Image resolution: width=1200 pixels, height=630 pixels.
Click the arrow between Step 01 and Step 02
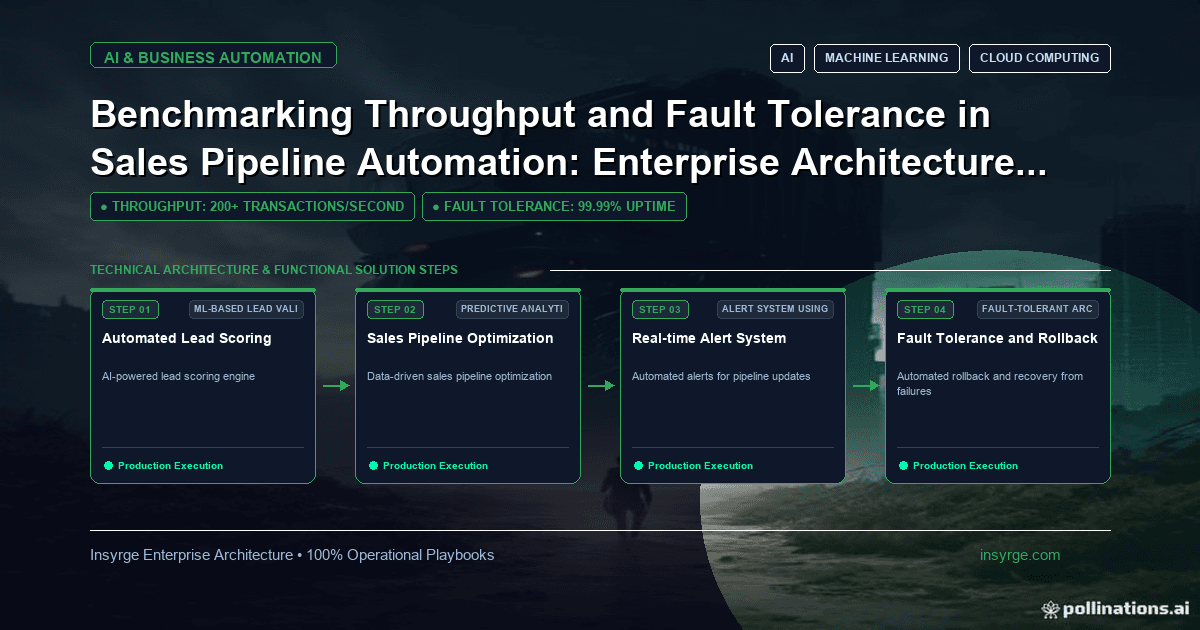click(x=336, y=385)
